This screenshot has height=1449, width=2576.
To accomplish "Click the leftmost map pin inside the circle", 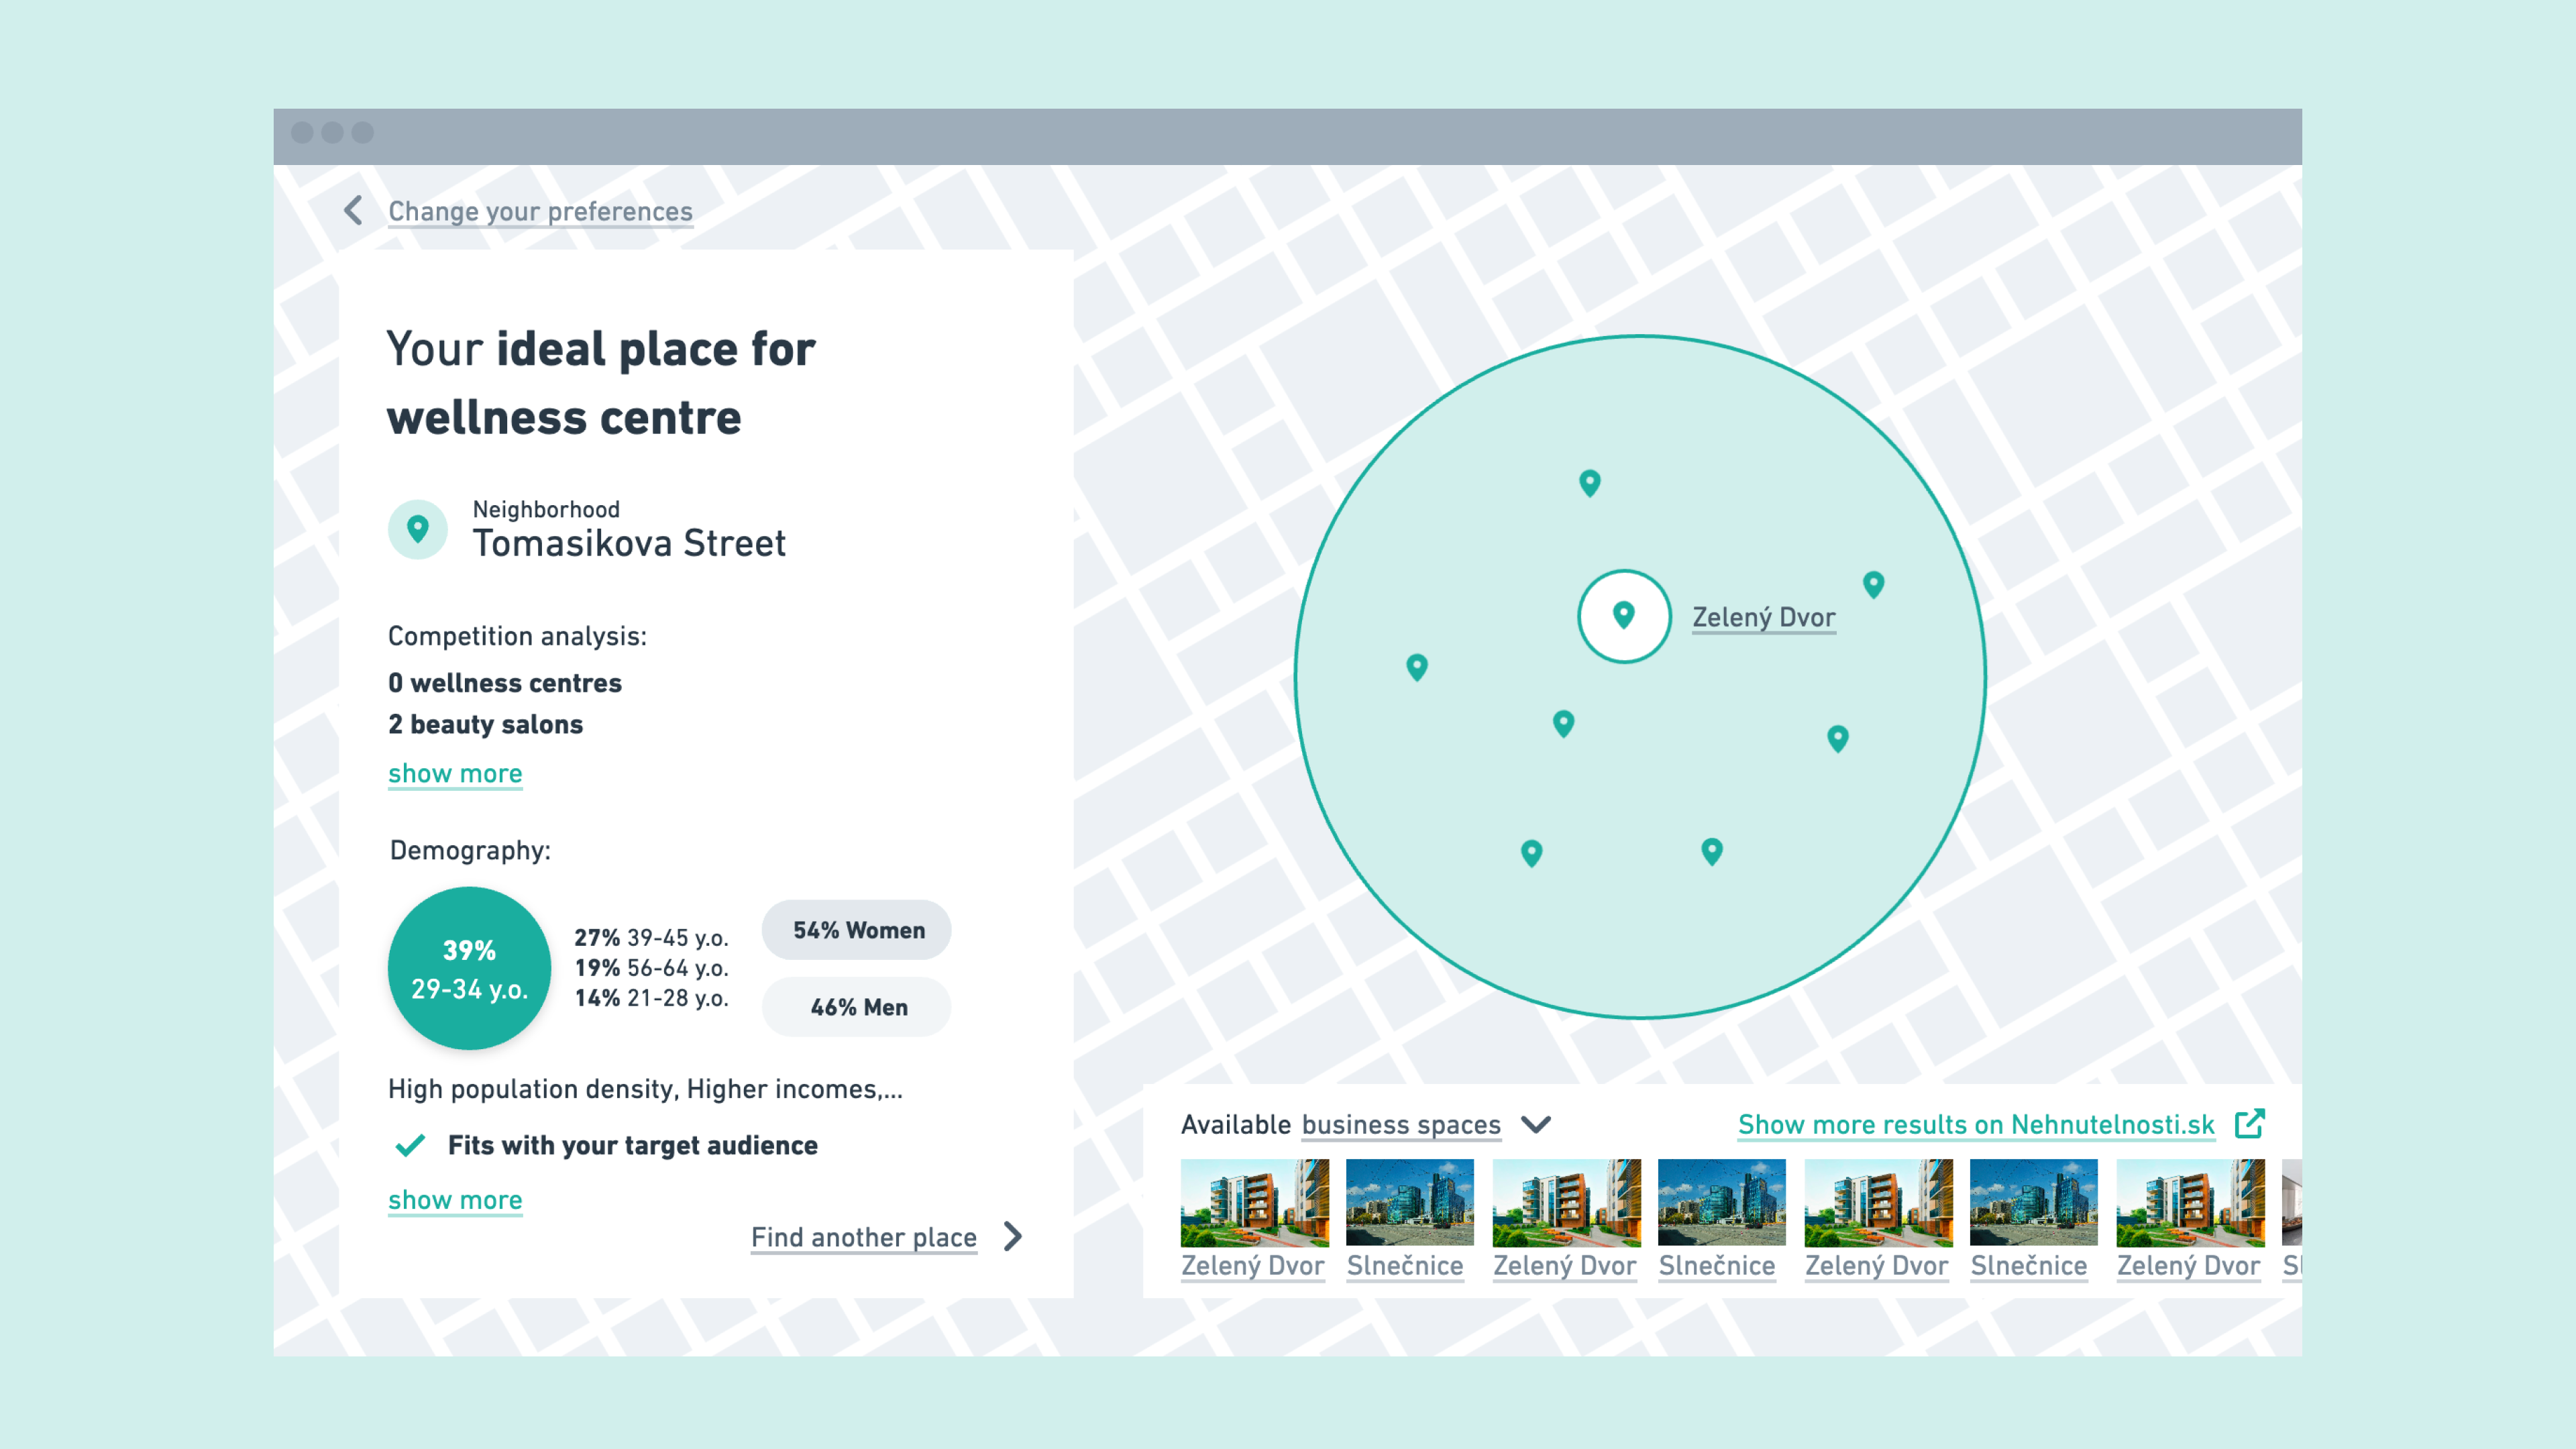I will pos(1416,667).
